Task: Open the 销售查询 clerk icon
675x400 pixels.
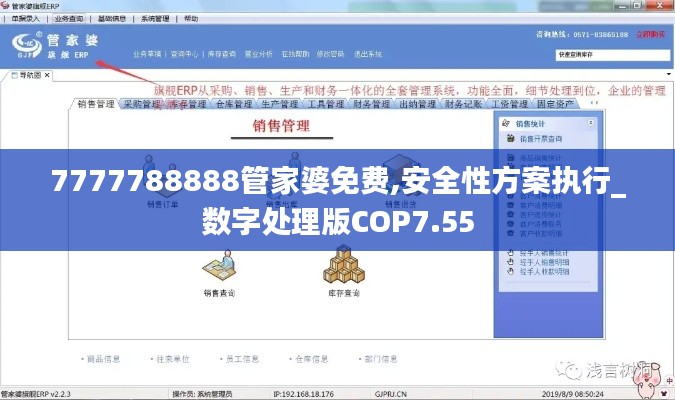Action: (220, 267)
